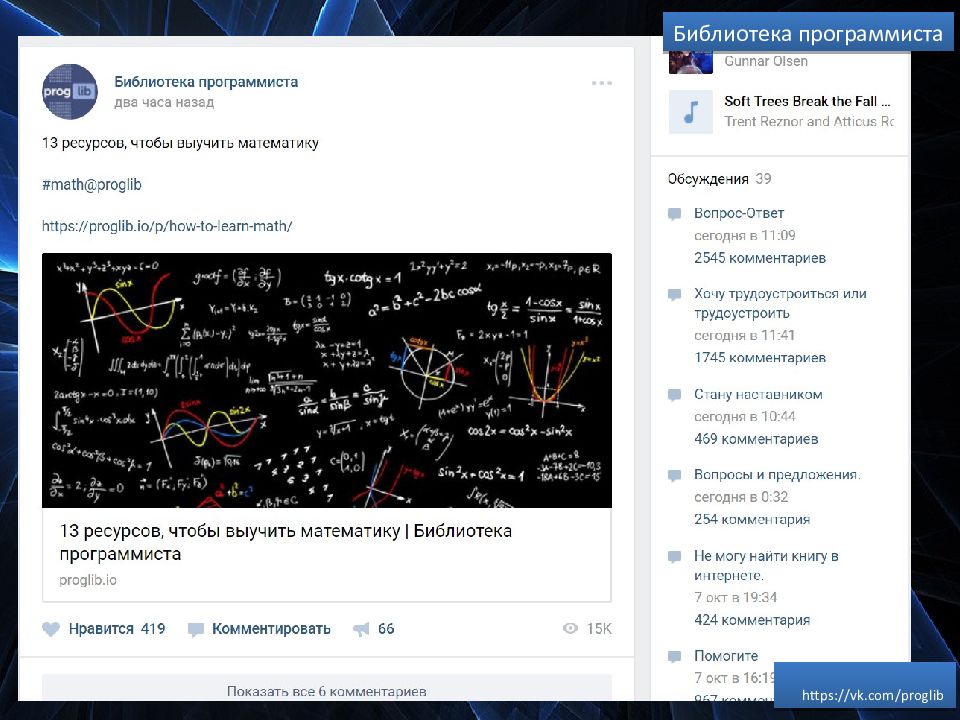Click bubble icon beside Хочу трудоустроиться
The width and height of the screenshot is (960, 720).
(x=674, y=294)
